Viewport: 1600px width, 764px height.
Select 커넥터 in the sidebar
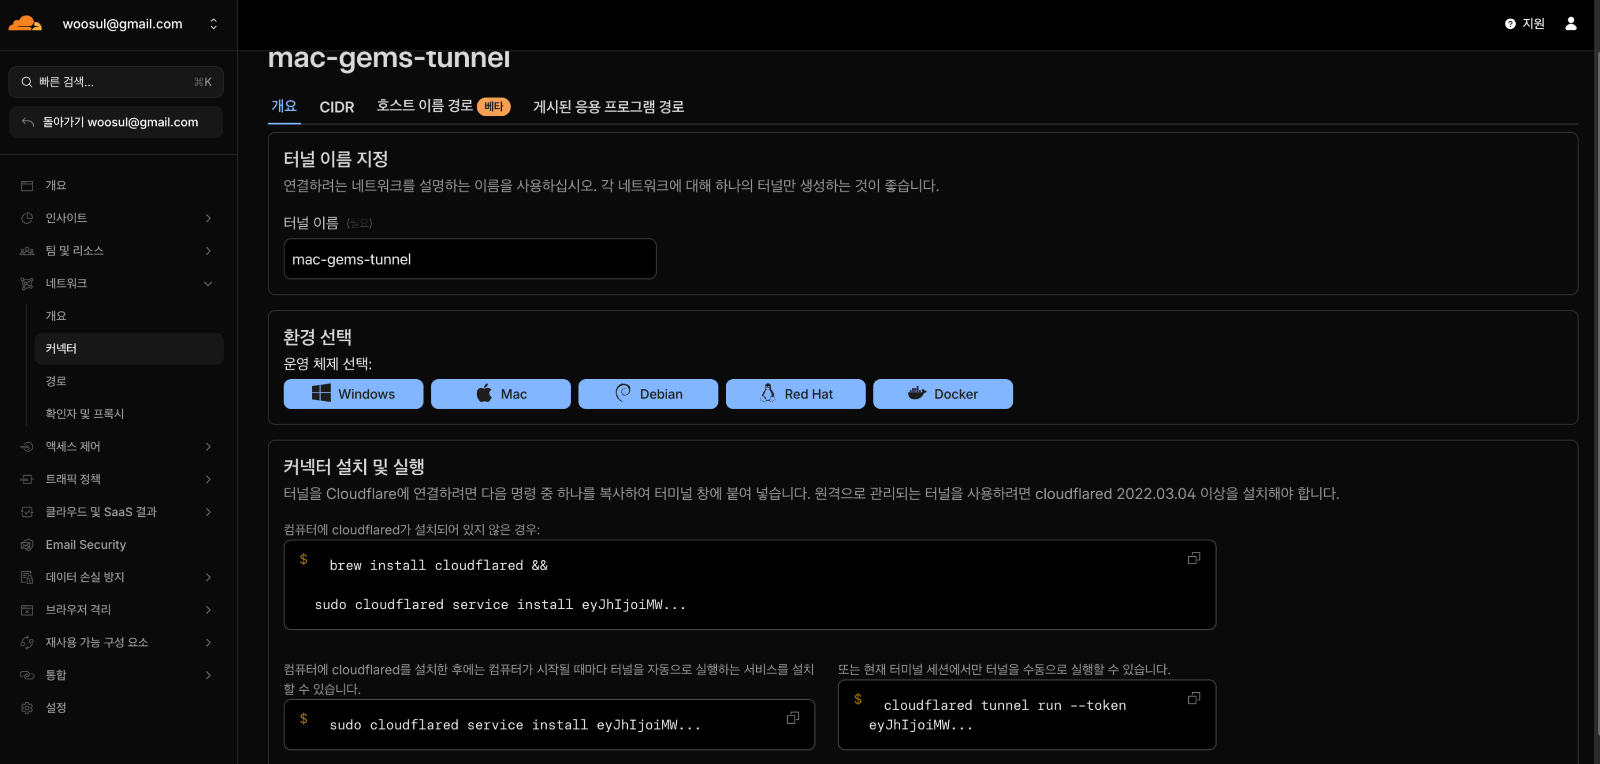(128, 349)
